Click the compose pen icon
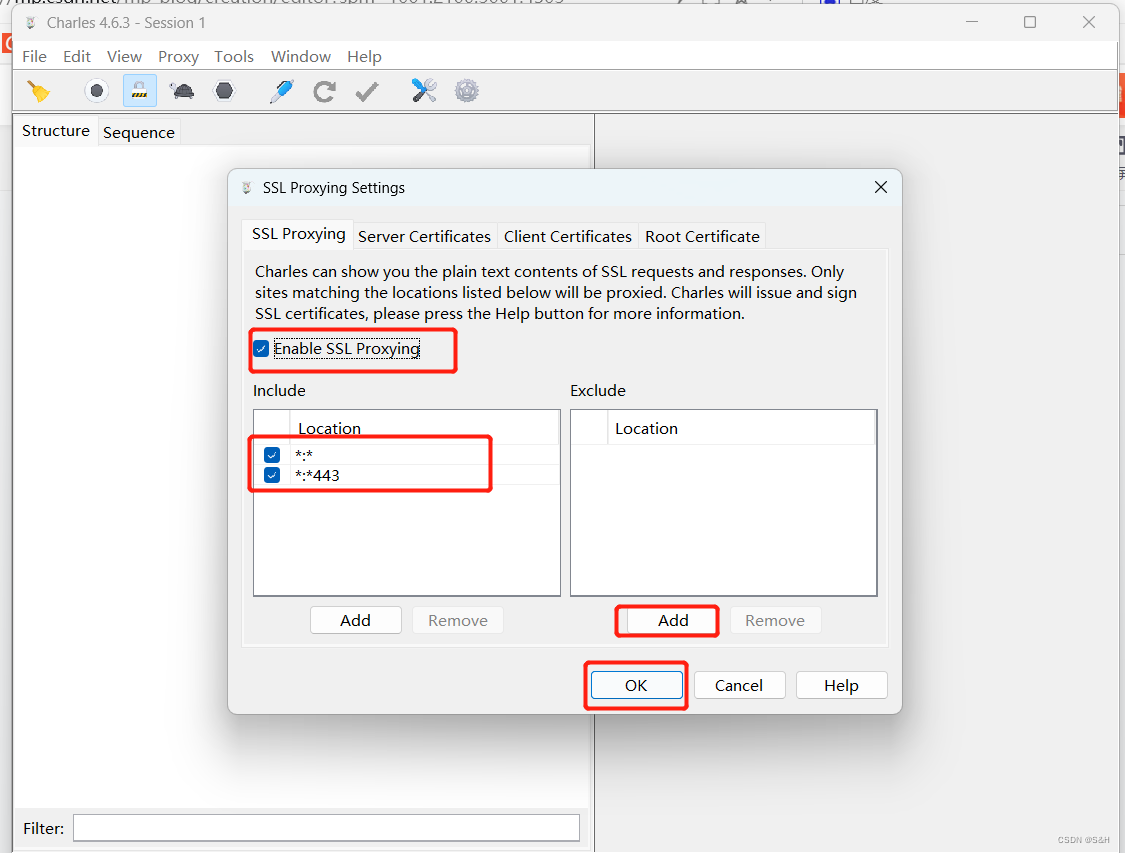The image size is (1125, 853). click(x=281, y=91)
